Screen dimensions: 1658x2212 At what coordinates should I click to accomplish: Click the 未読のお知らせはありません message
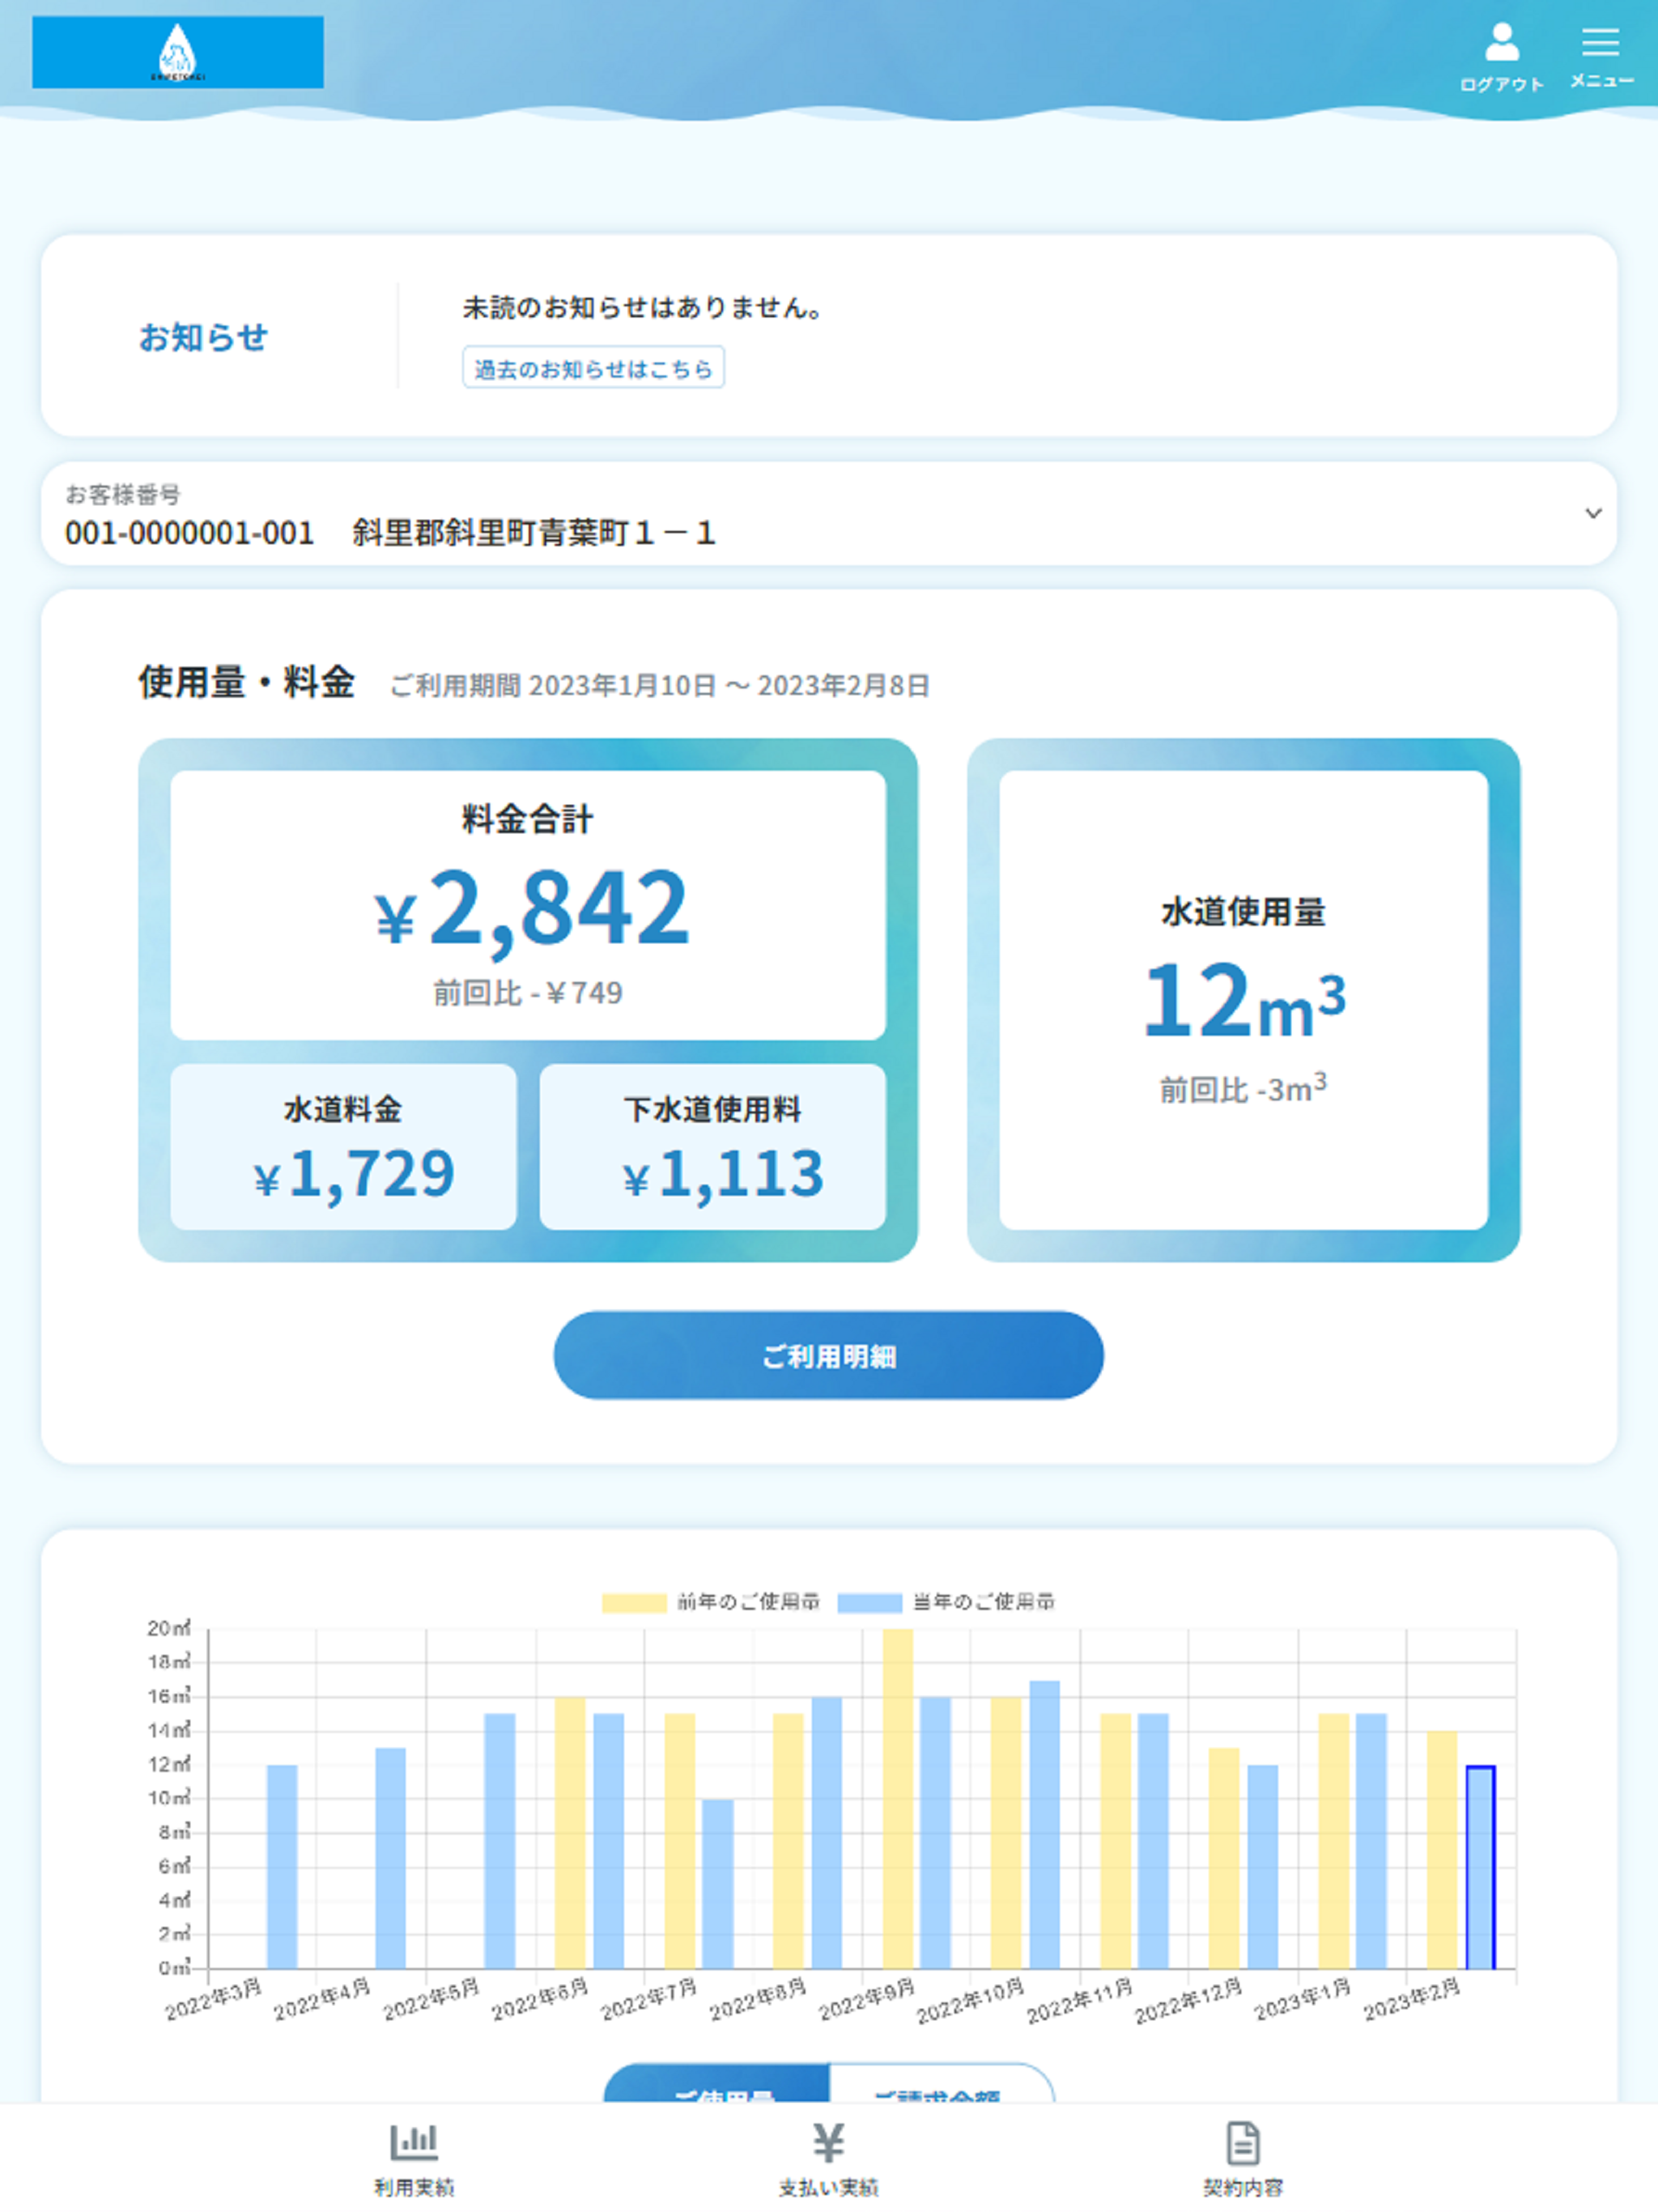tap(642, 307)
